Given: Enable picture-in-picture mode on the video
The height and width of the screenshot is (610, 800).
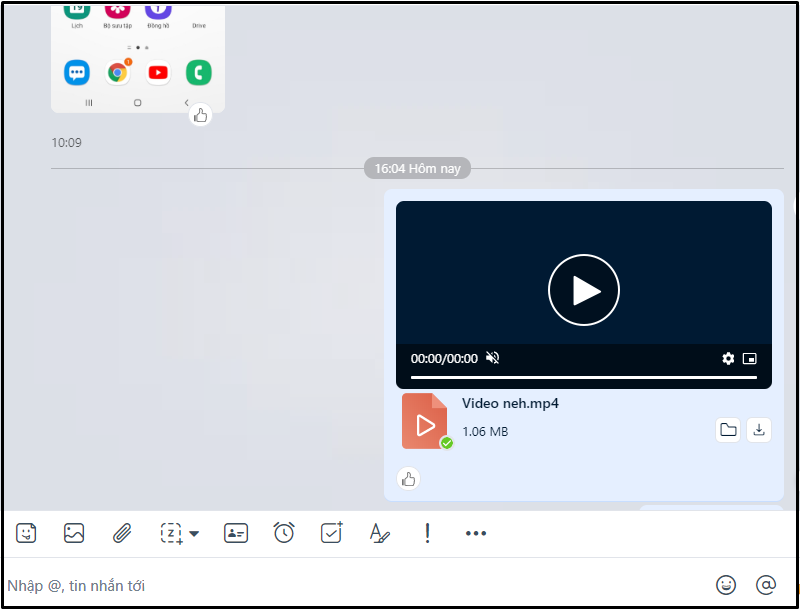Looking at the screenshot, I should coord(750,358).
